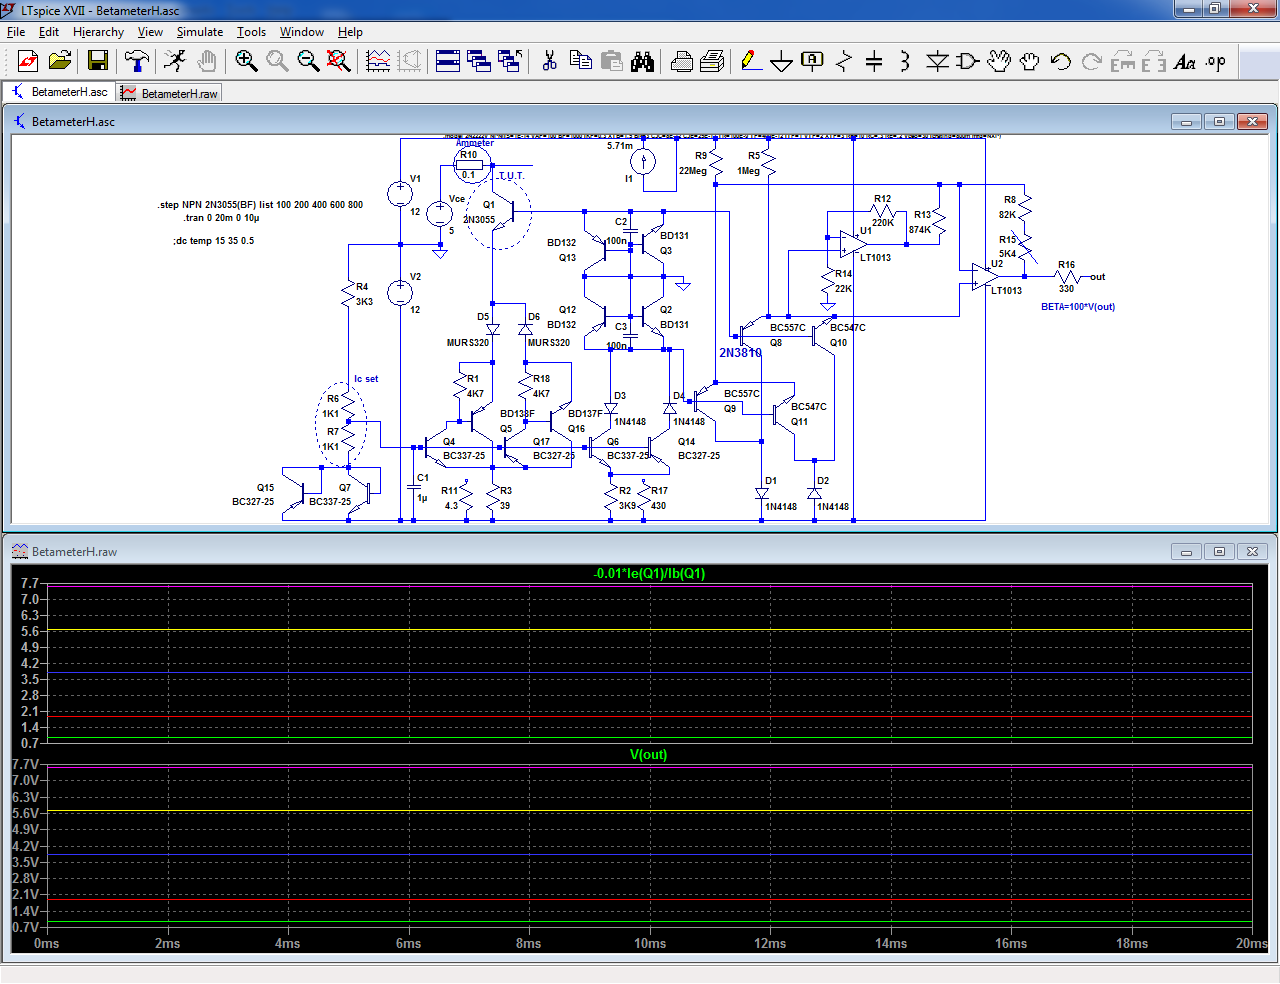1280x984 pixels.
Task: Select the Place Capacitor tool
Action: [874, 62]
